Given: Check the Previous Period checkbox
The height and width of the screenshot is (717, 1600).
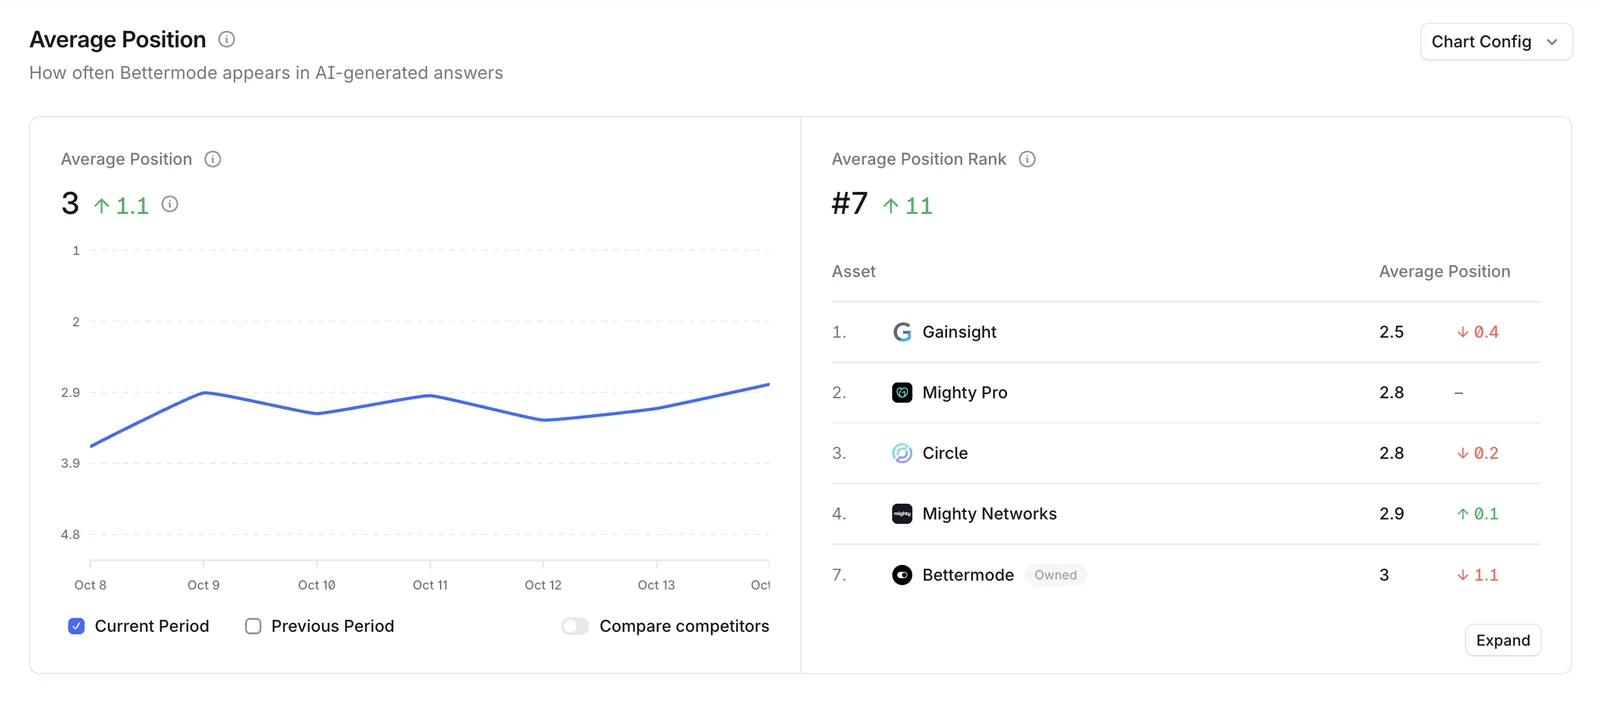Looking at the screenshot, I should pos(253,626).
